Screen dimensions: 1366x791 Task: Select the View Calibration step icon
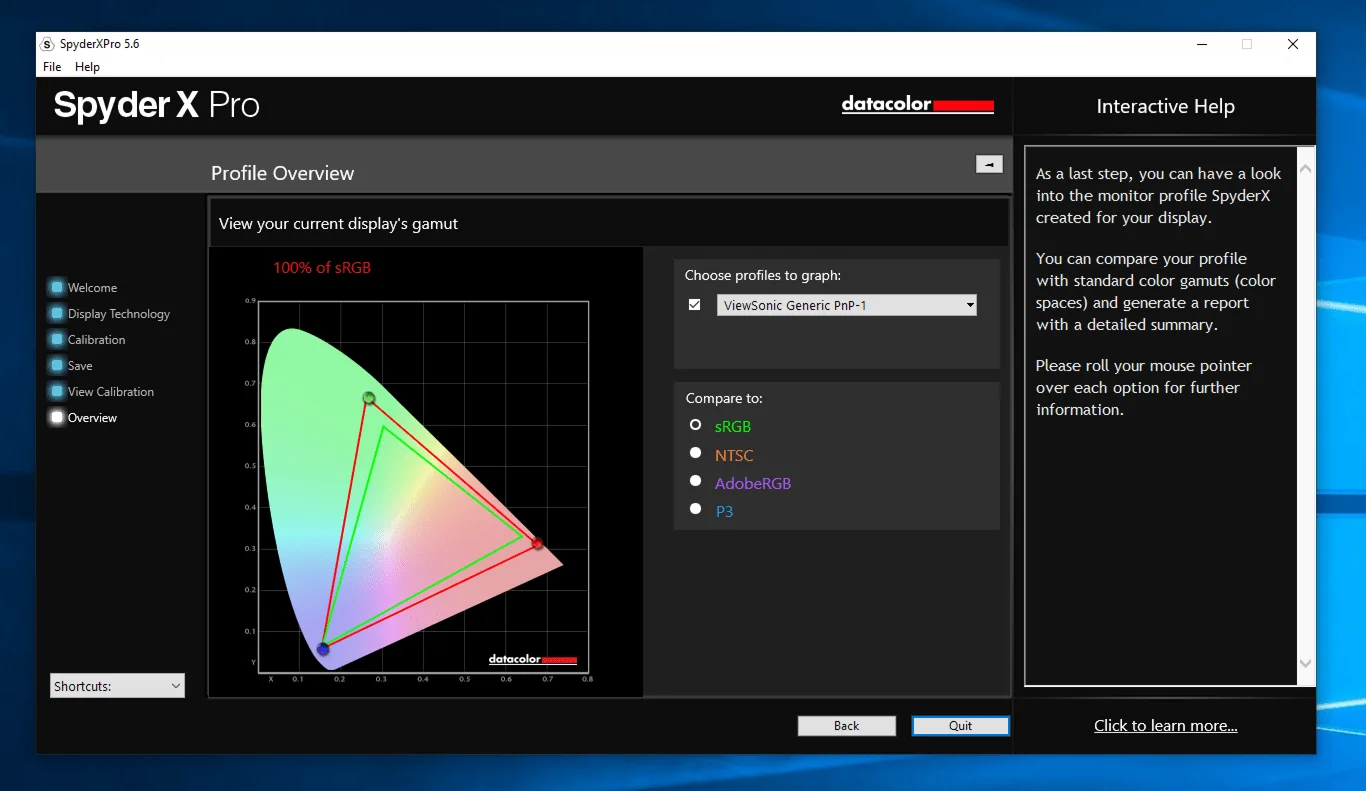[x=57, y=392]
